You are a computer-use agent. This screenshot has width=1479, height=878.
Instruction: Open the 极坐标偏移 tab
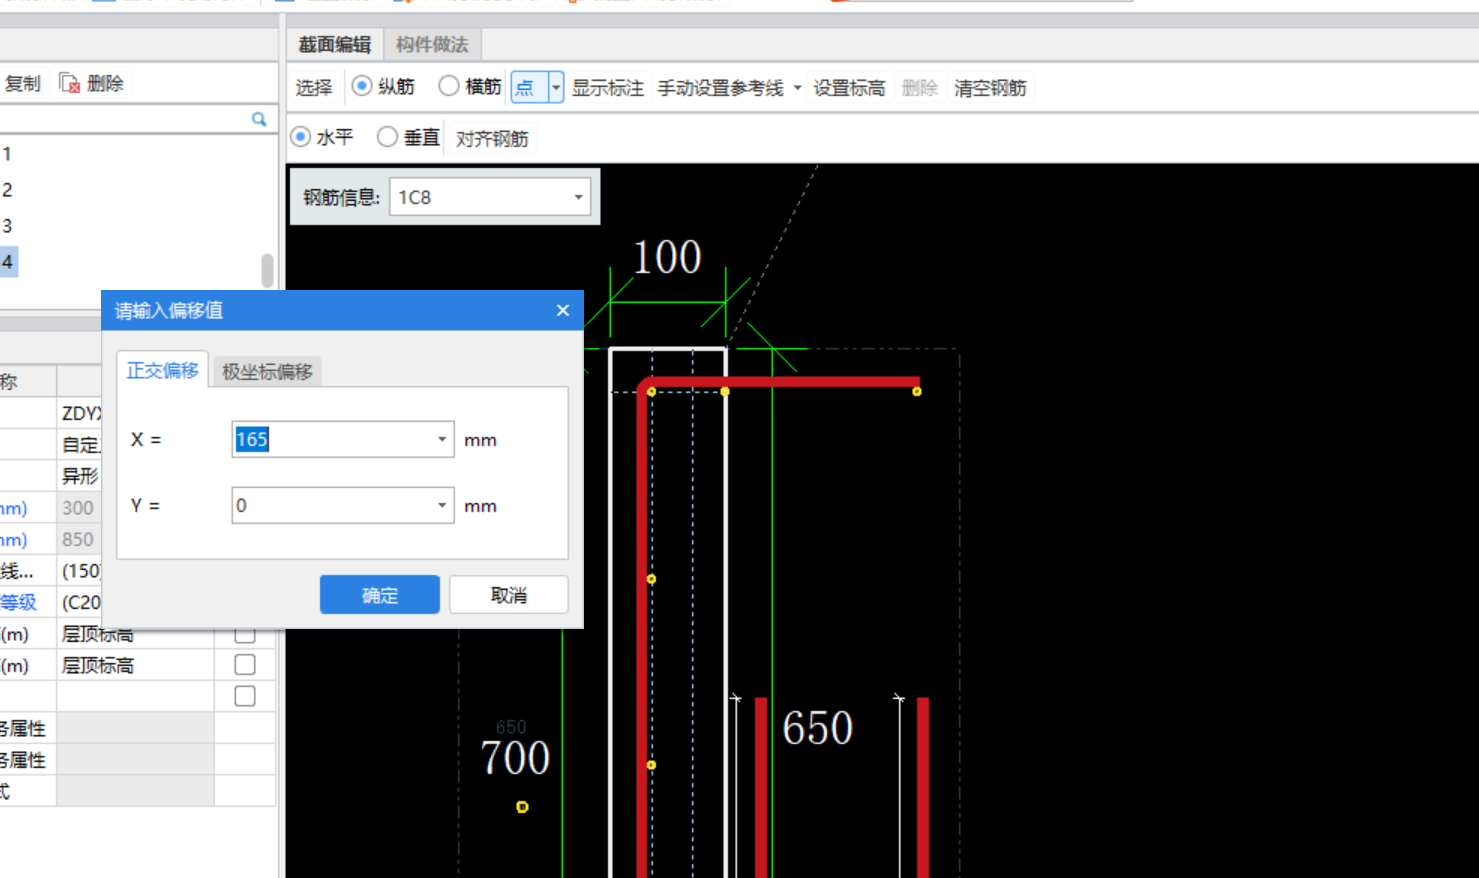coord(267,372)
